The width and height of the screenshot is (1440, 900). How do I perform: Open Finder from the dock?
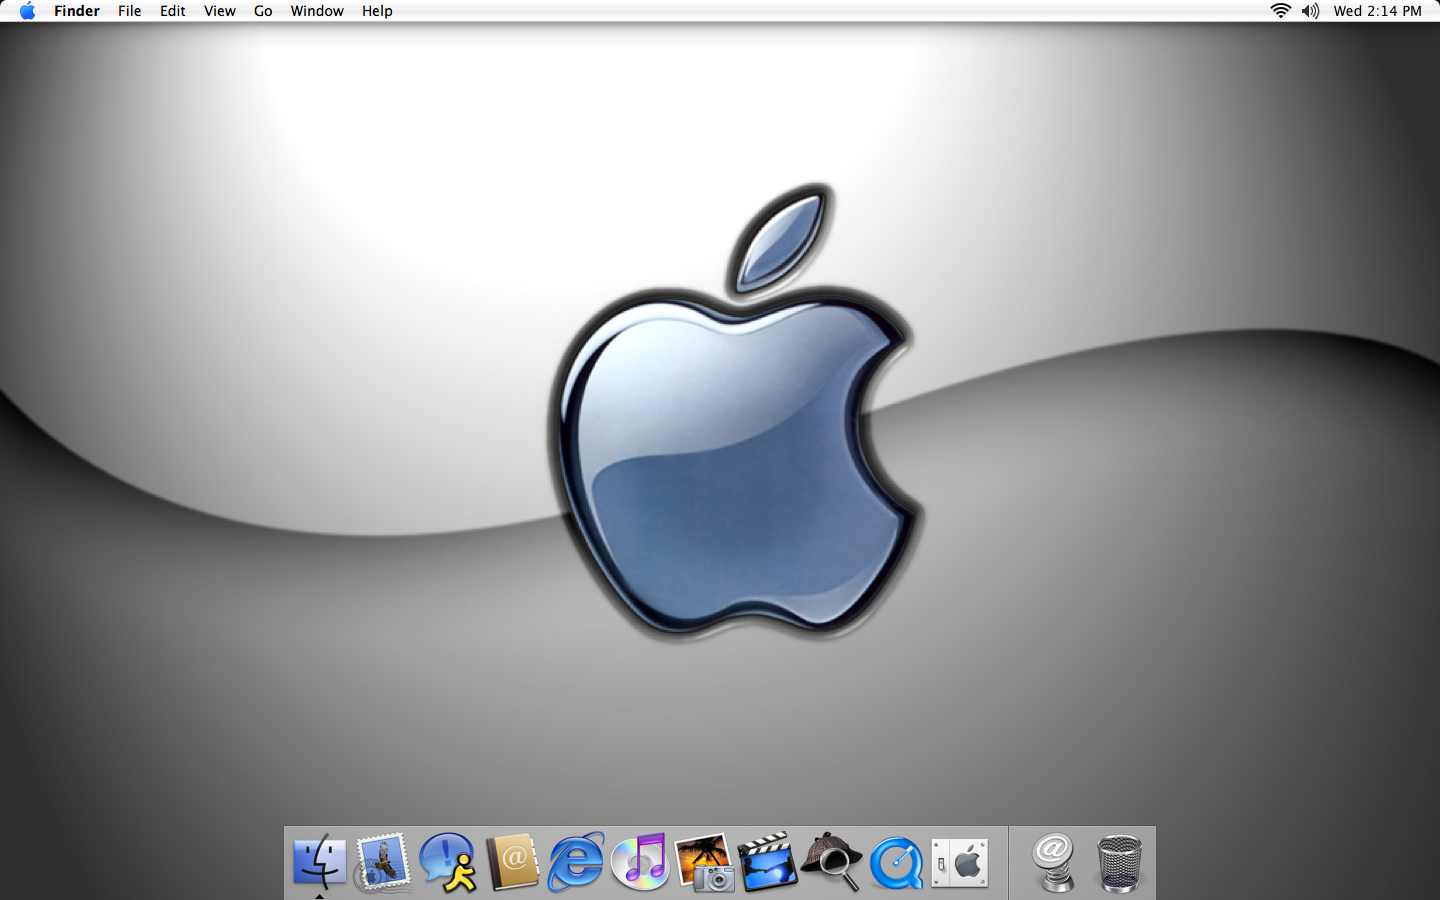pyautogui.click(x=319, y=861)
